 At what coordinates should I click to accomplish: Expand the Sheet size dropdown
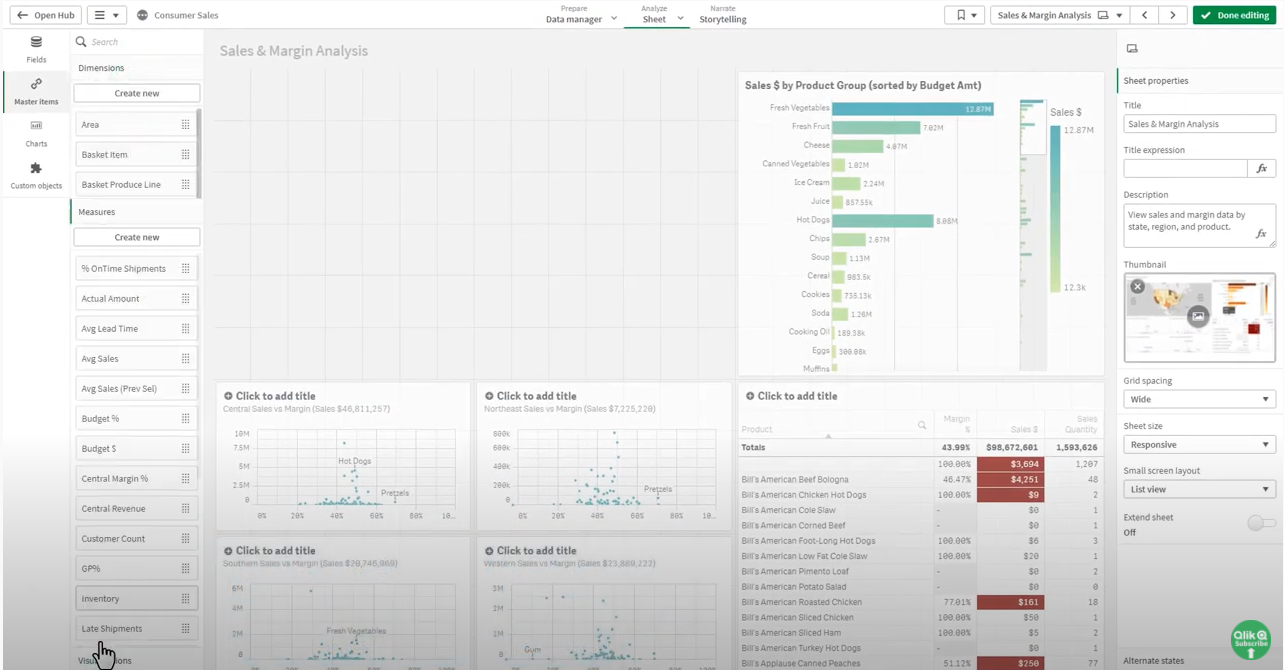click(x=1199, y=444)
